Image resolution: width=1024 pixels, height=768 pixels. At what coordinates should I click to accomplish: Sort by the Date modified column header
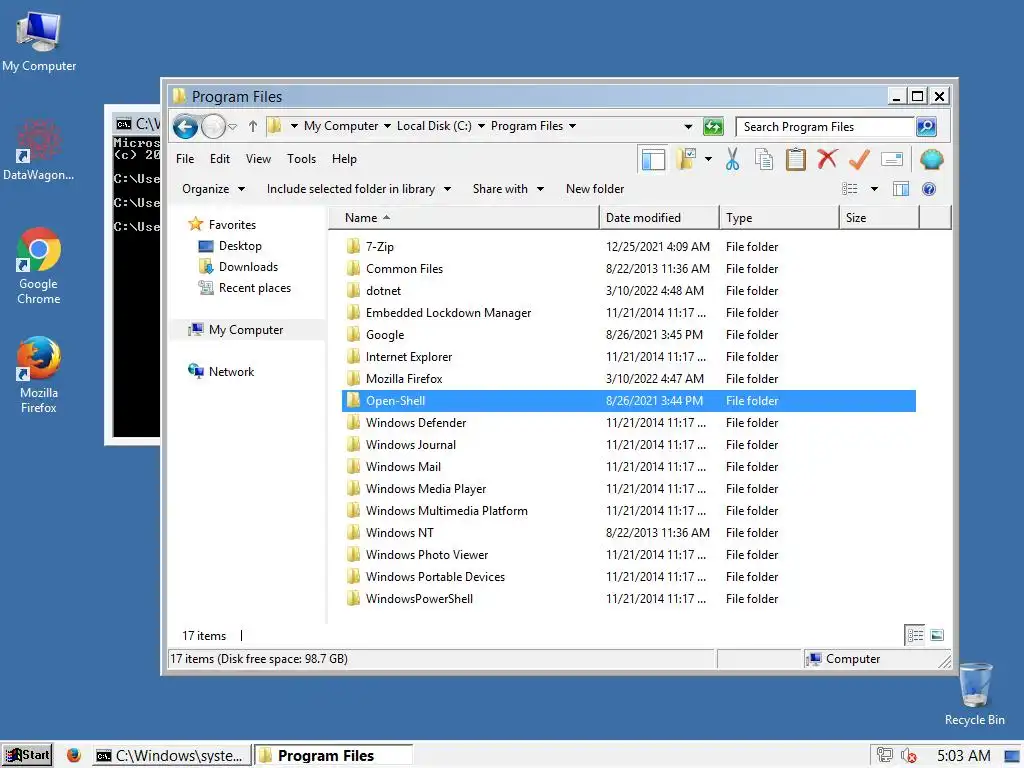coord(659,217)
